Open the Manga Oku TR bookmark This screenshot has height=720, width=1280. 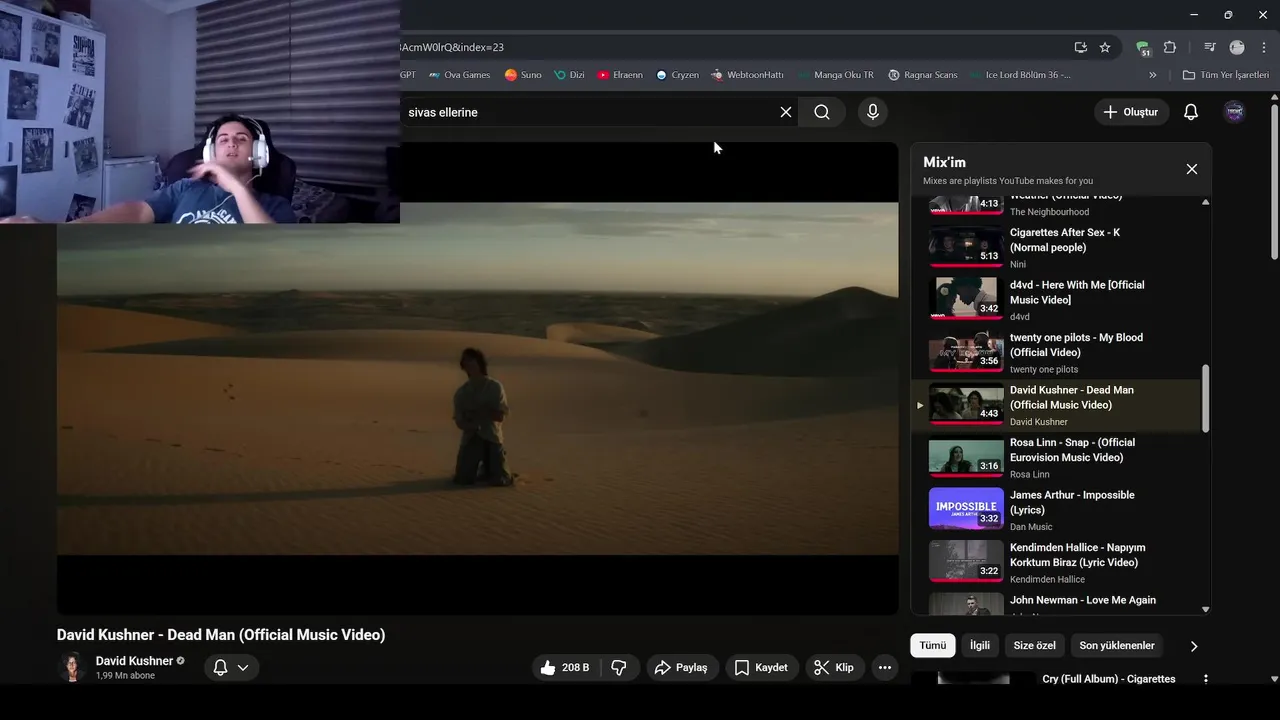[836, 75]
